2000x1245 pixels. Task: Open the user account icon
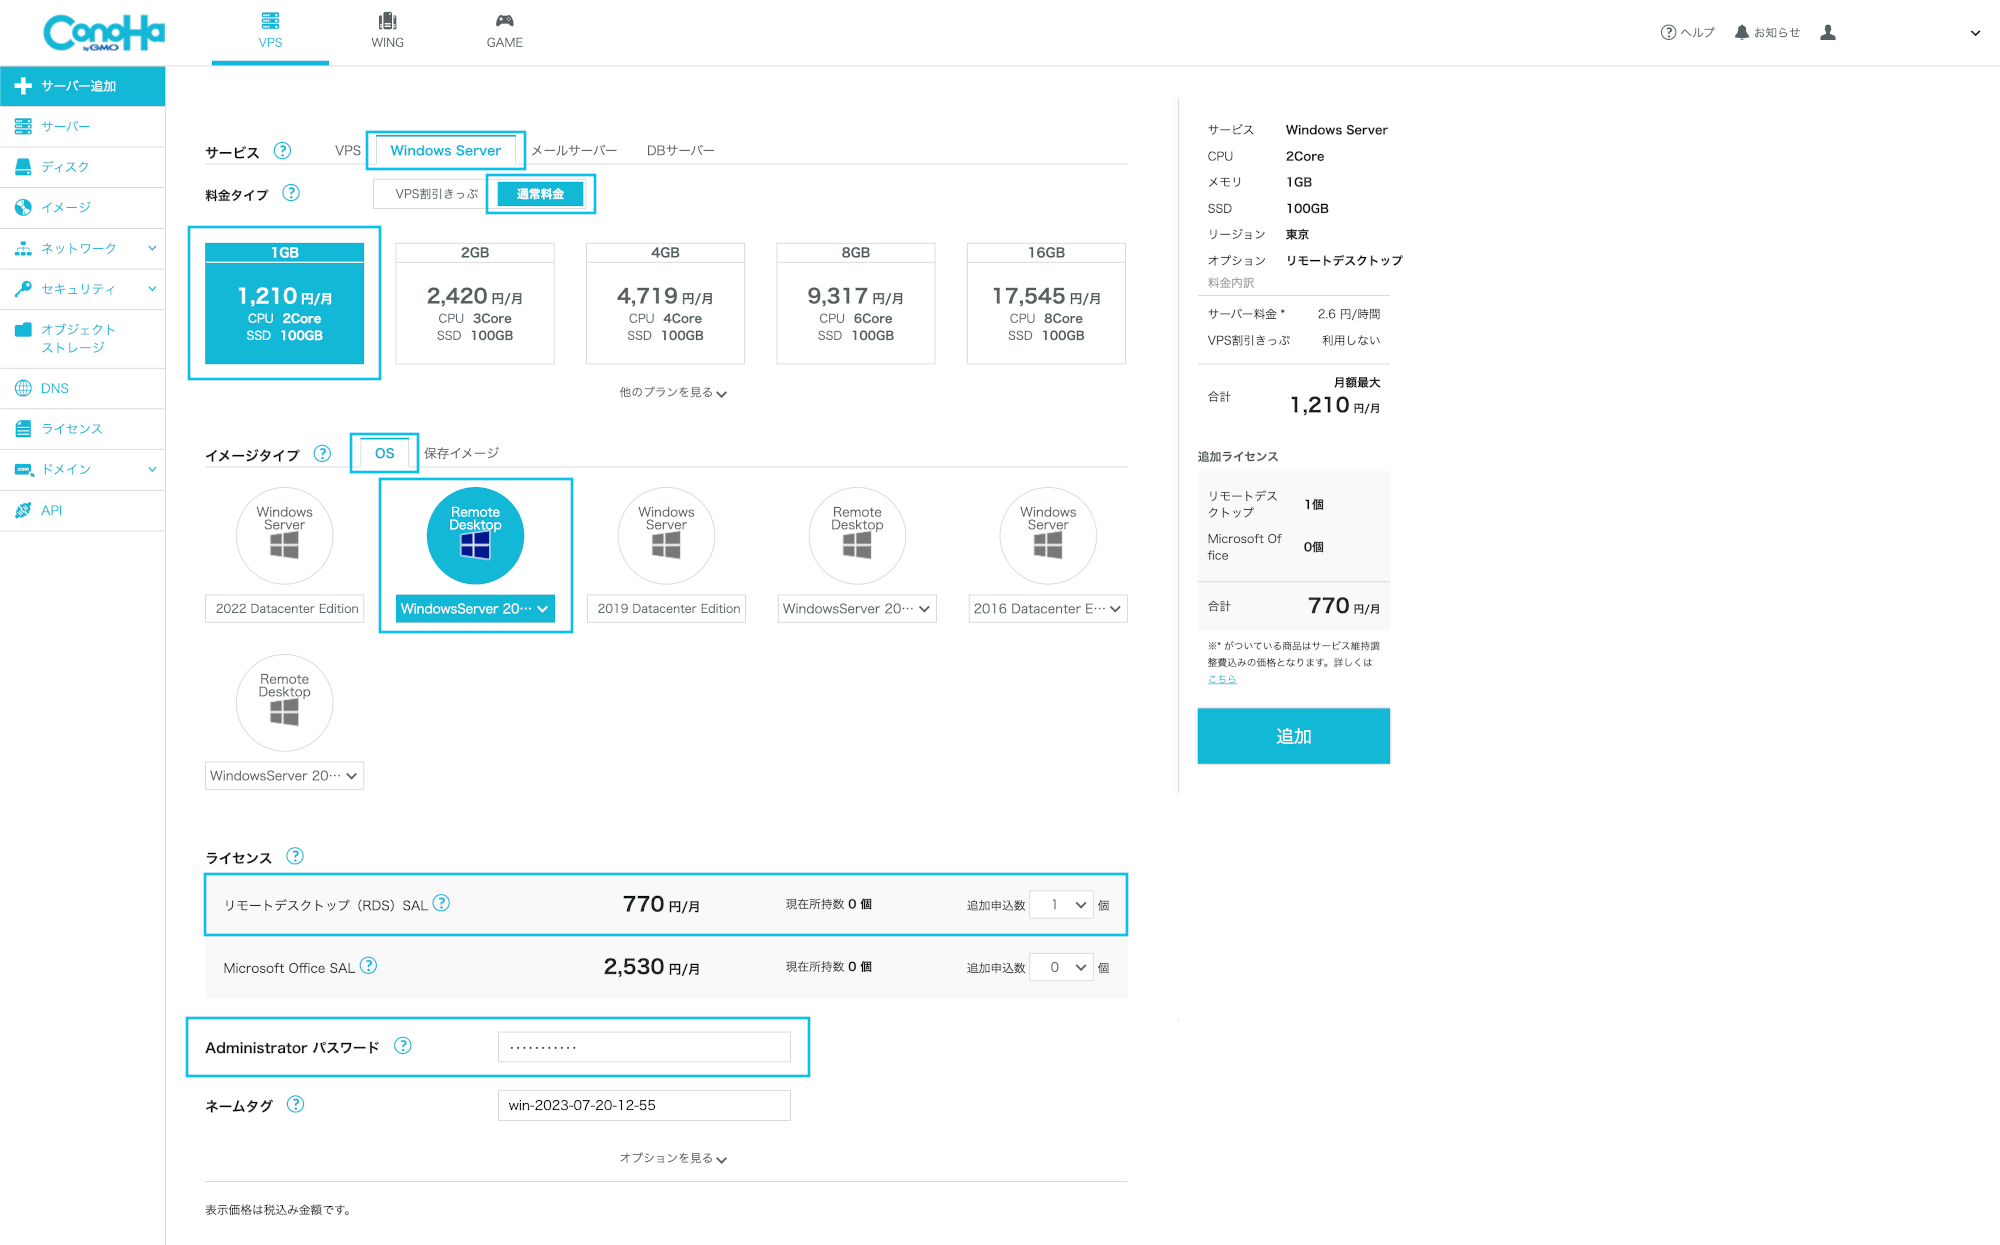coord(1828,32)
